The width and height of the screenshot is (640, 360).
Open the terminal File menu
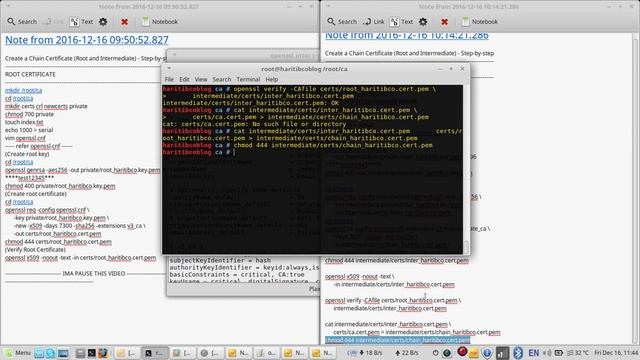(x=169, y=79)
